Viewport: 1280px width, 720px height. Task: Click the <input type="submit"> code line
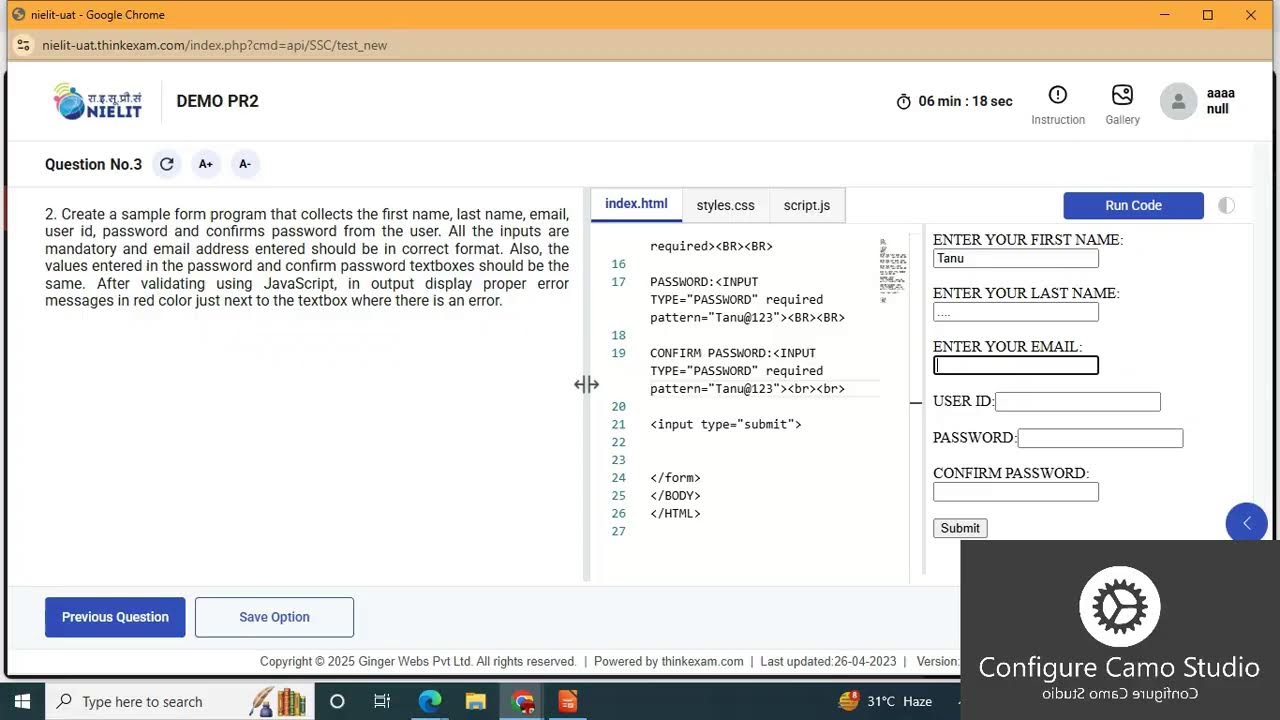[x=725, y=424]
